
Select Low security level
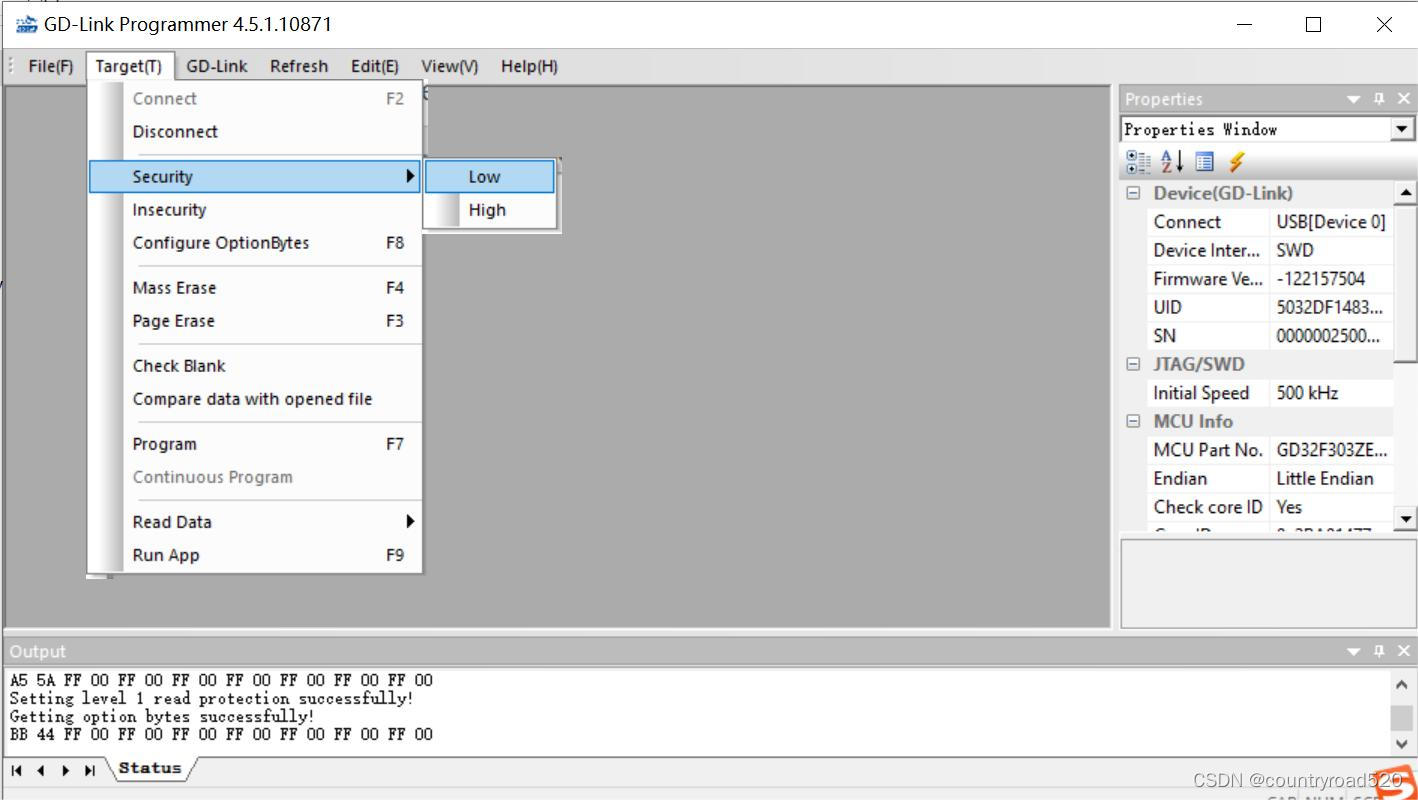(490, 176)
